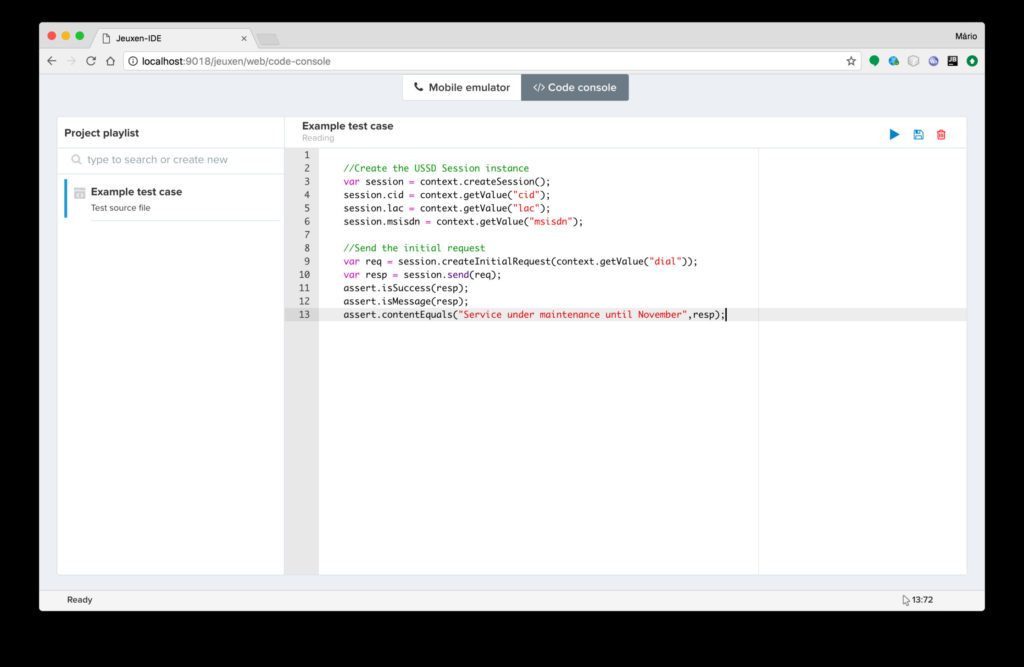Run the test case with the play icon
Screen dimensions: 1024x667
894,134
